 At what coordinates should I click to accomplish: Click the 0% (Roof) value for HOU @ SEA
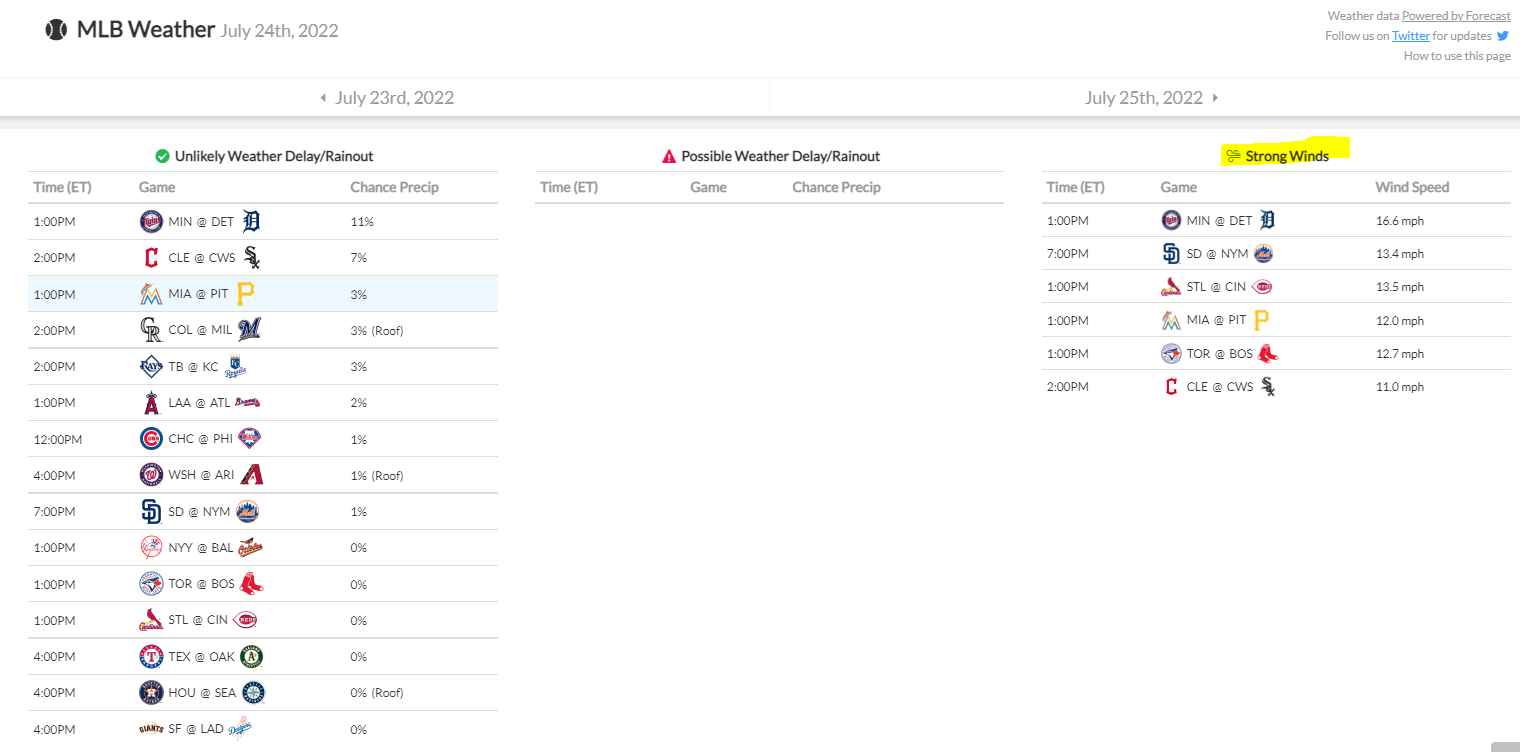coord(377,693)
